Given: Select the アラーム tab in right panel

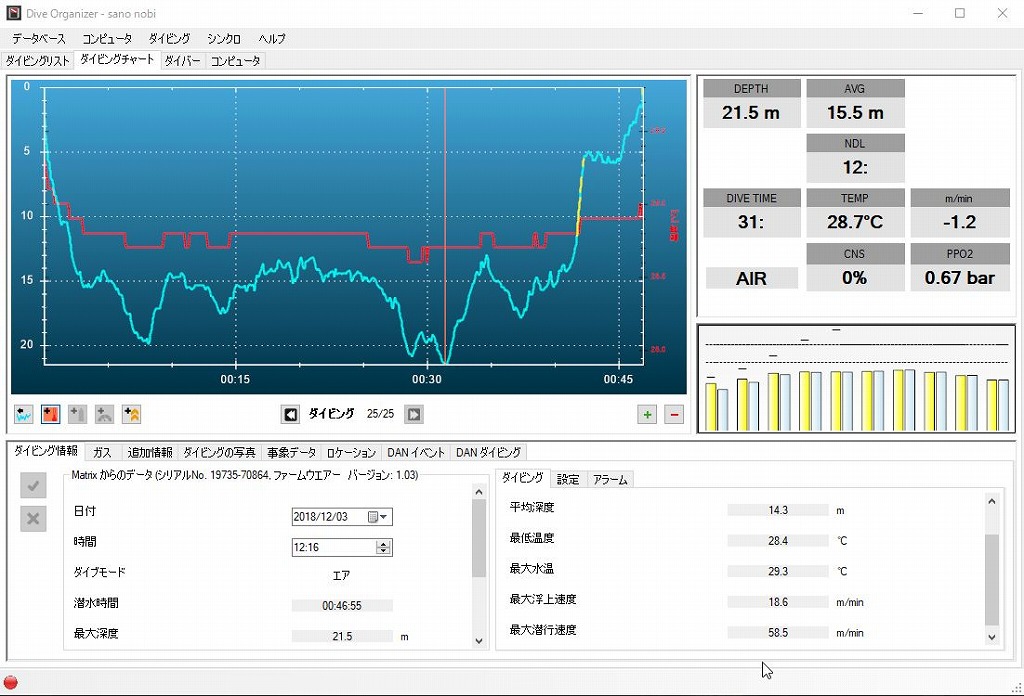Looking at the screenshot, I should [x=610, y=480].
